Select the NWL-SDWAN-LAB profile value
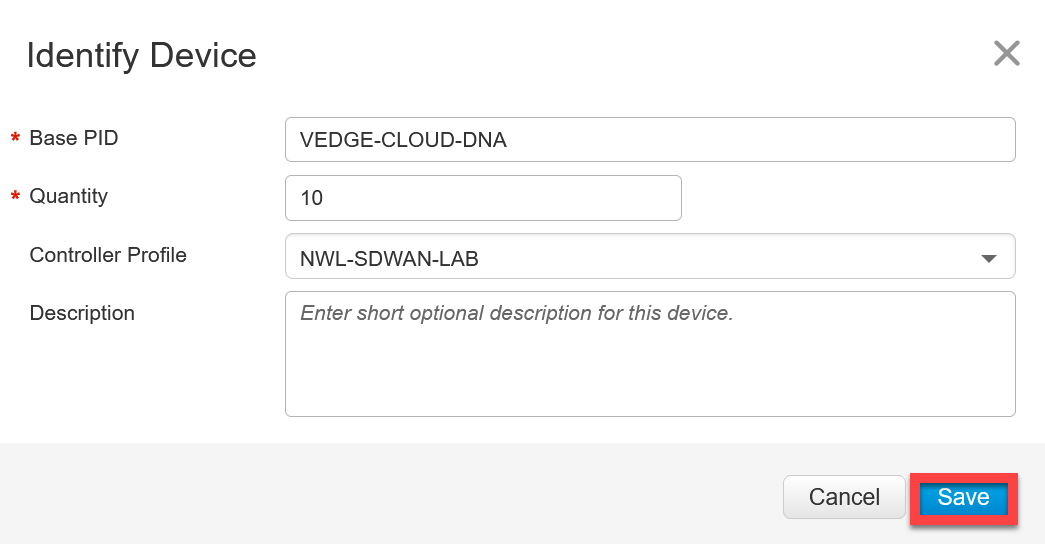This screenshot has height=544, width=1045. (389, 259)
